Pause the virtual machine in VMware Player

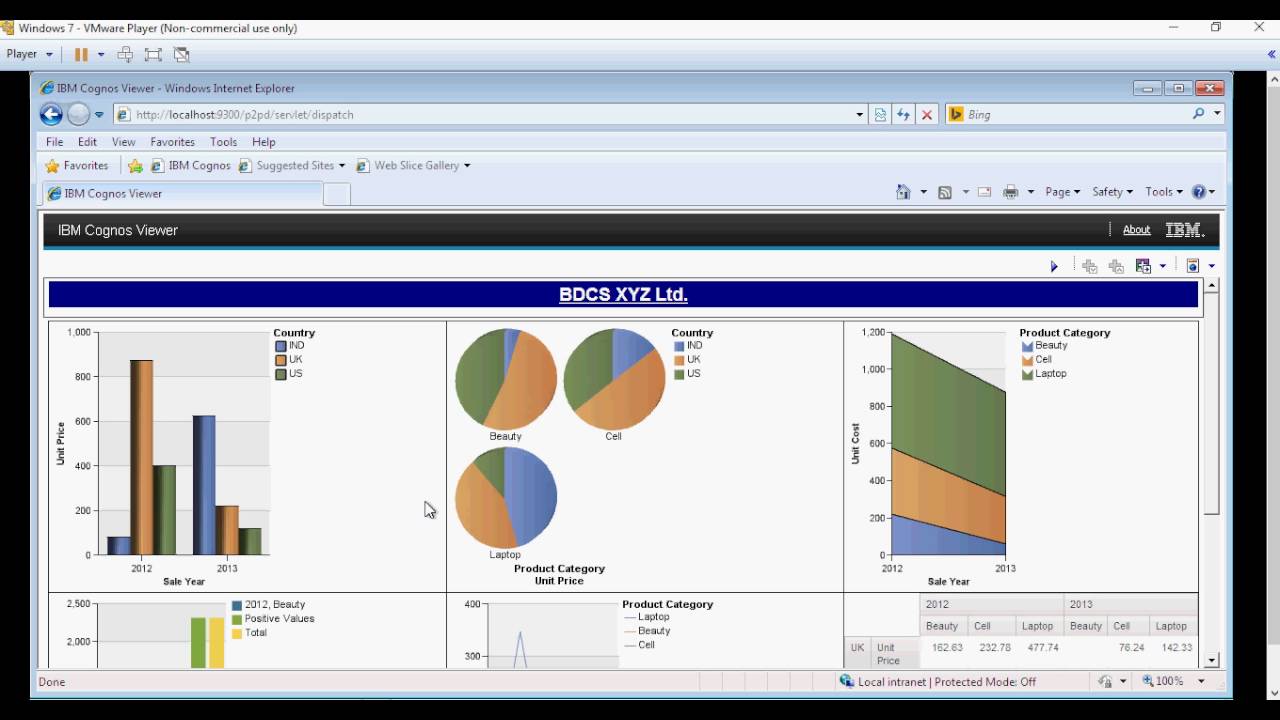pyautogui.click(x=81, y=54)
